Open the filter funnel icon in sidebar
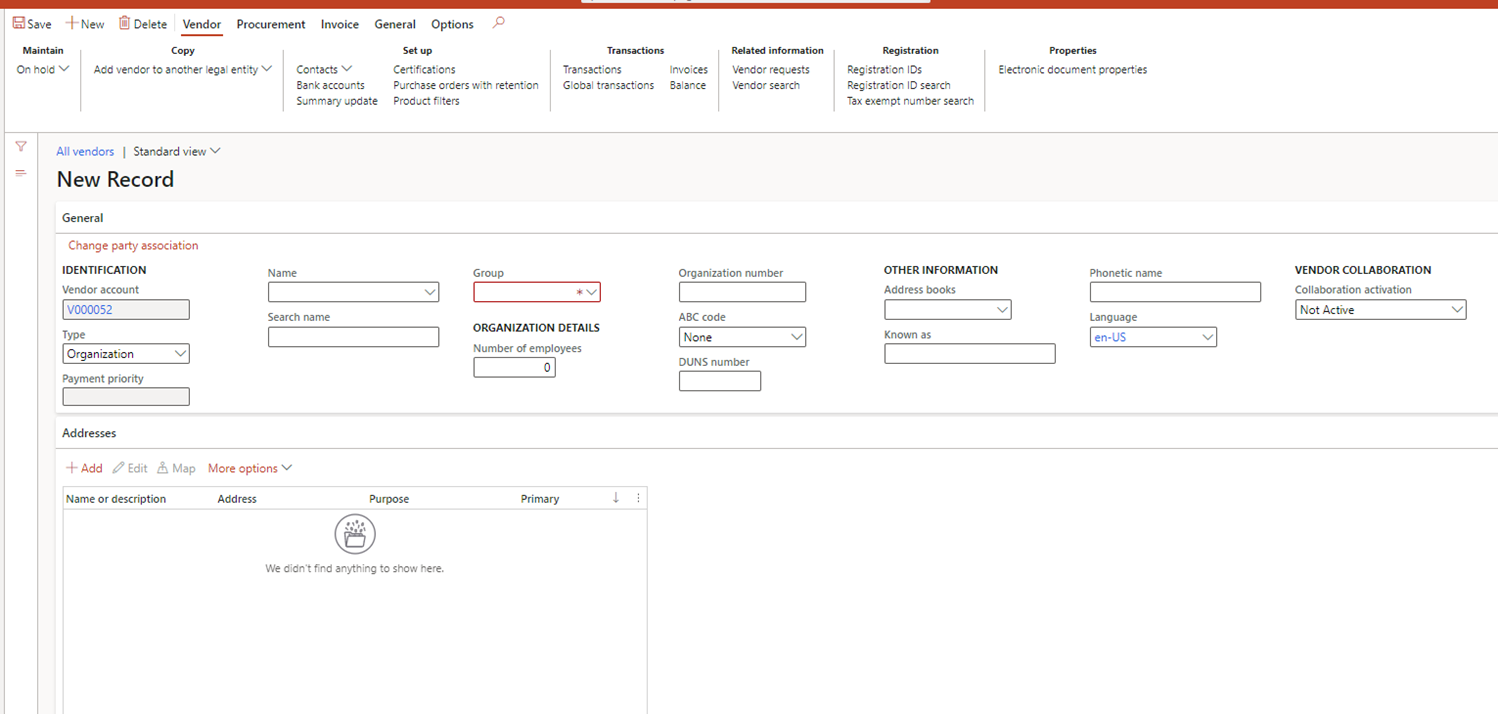 (21, 147)
